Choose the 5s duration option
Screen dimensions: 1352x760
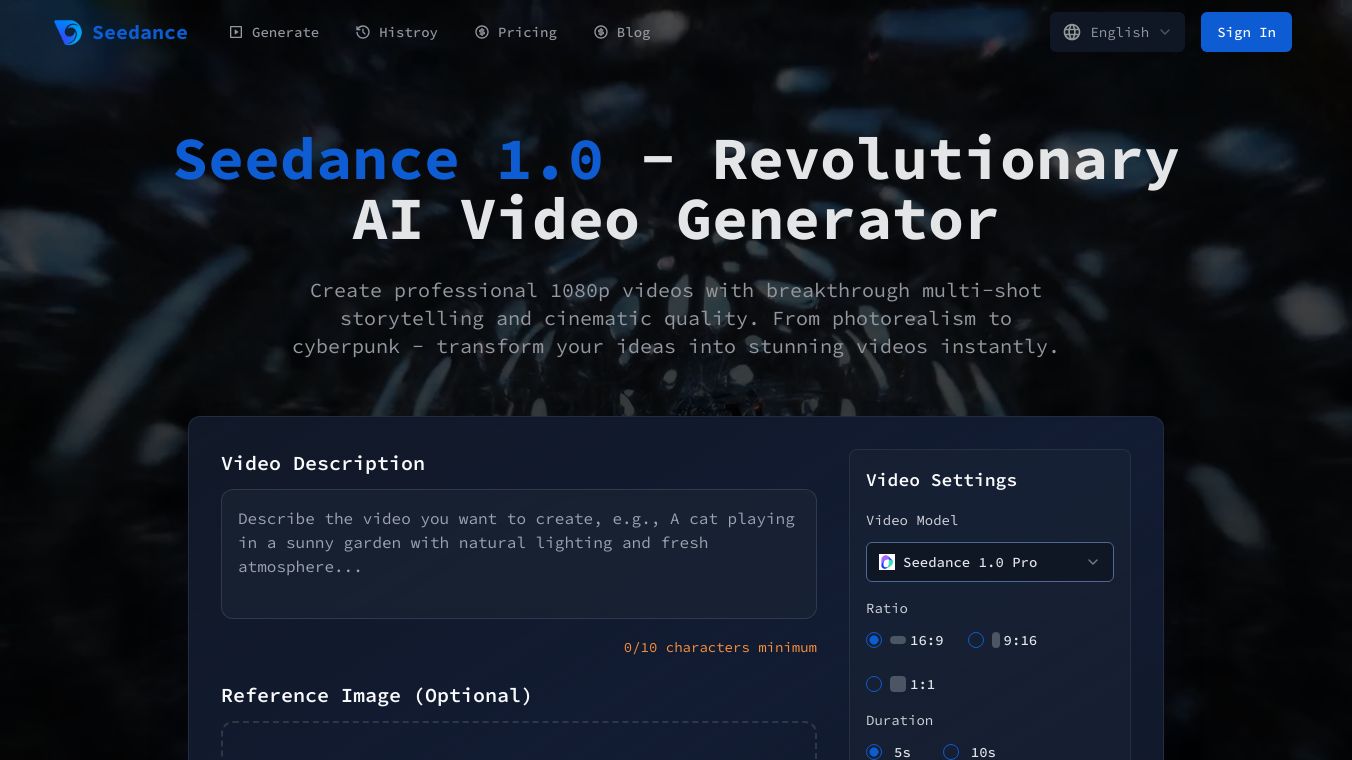pos(874,752)
